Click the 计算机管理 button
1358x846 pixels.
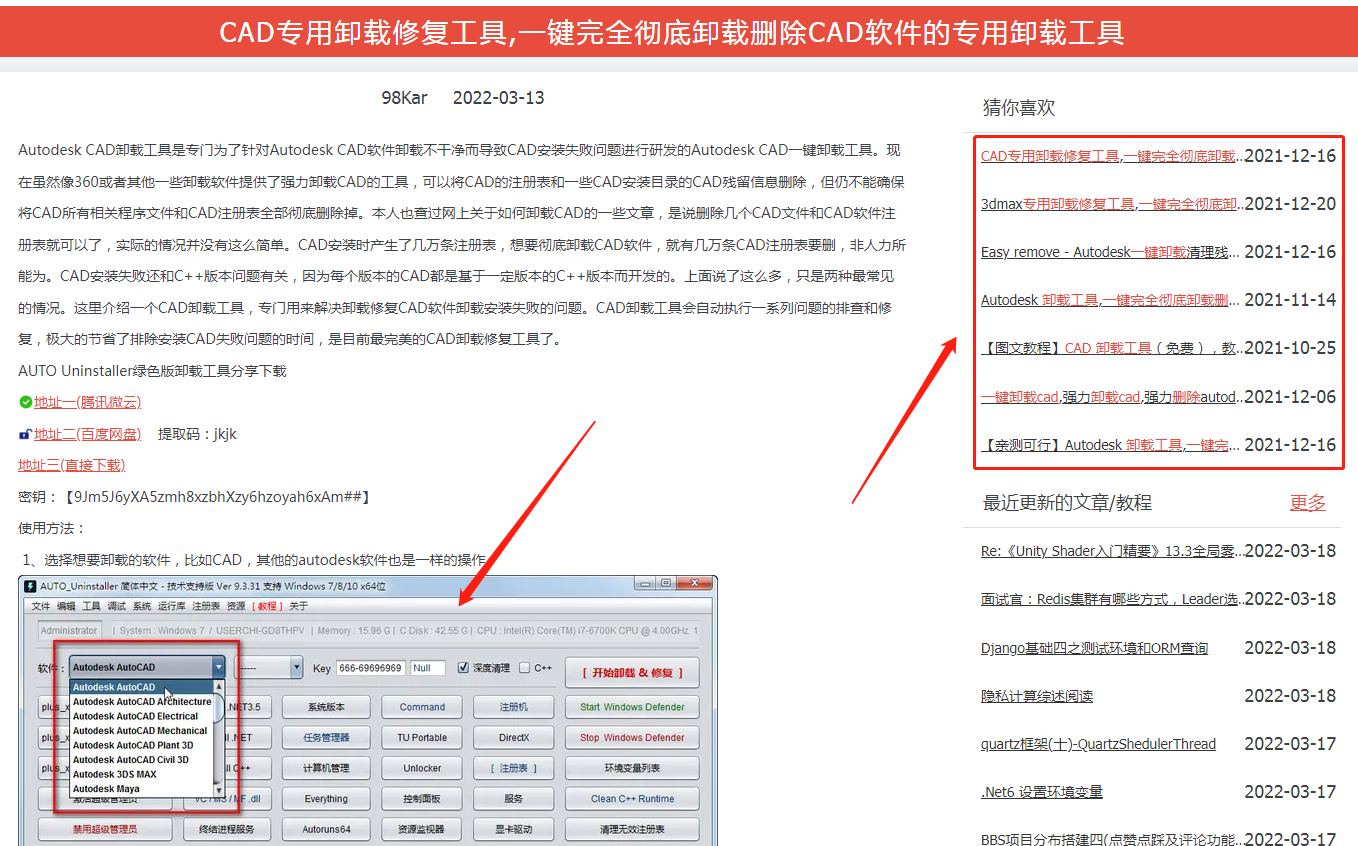click(x=326, y=768)
